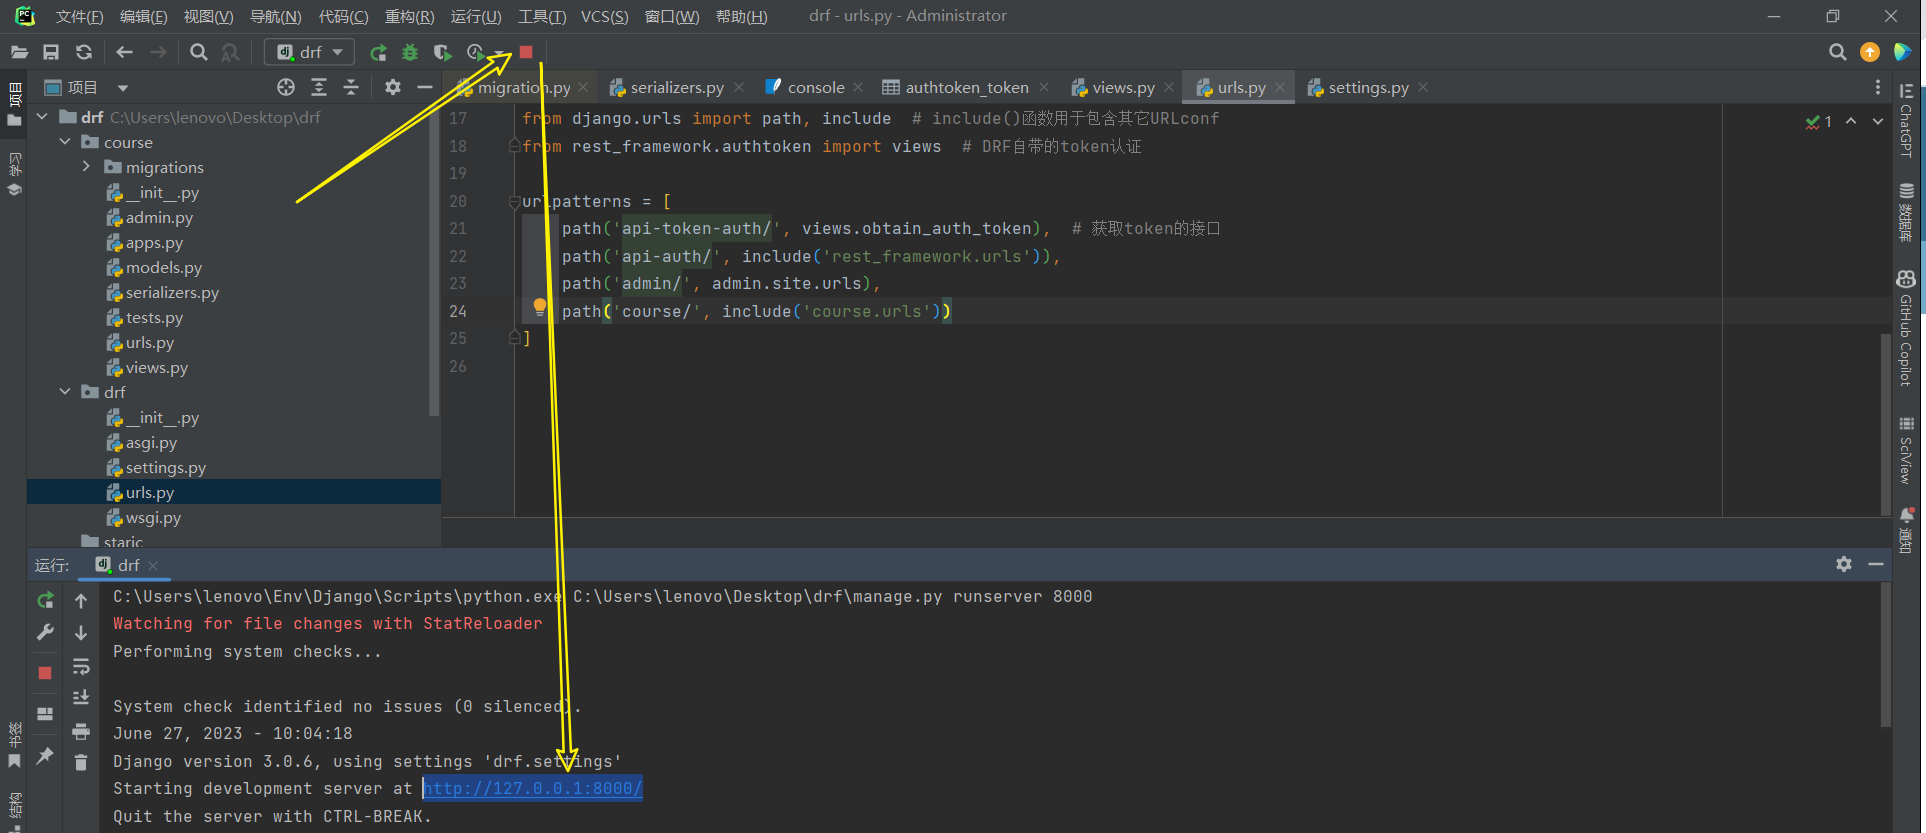Expand all in the project tree
The width and height of the screenshot is (1926, 833).
[319, 87]
